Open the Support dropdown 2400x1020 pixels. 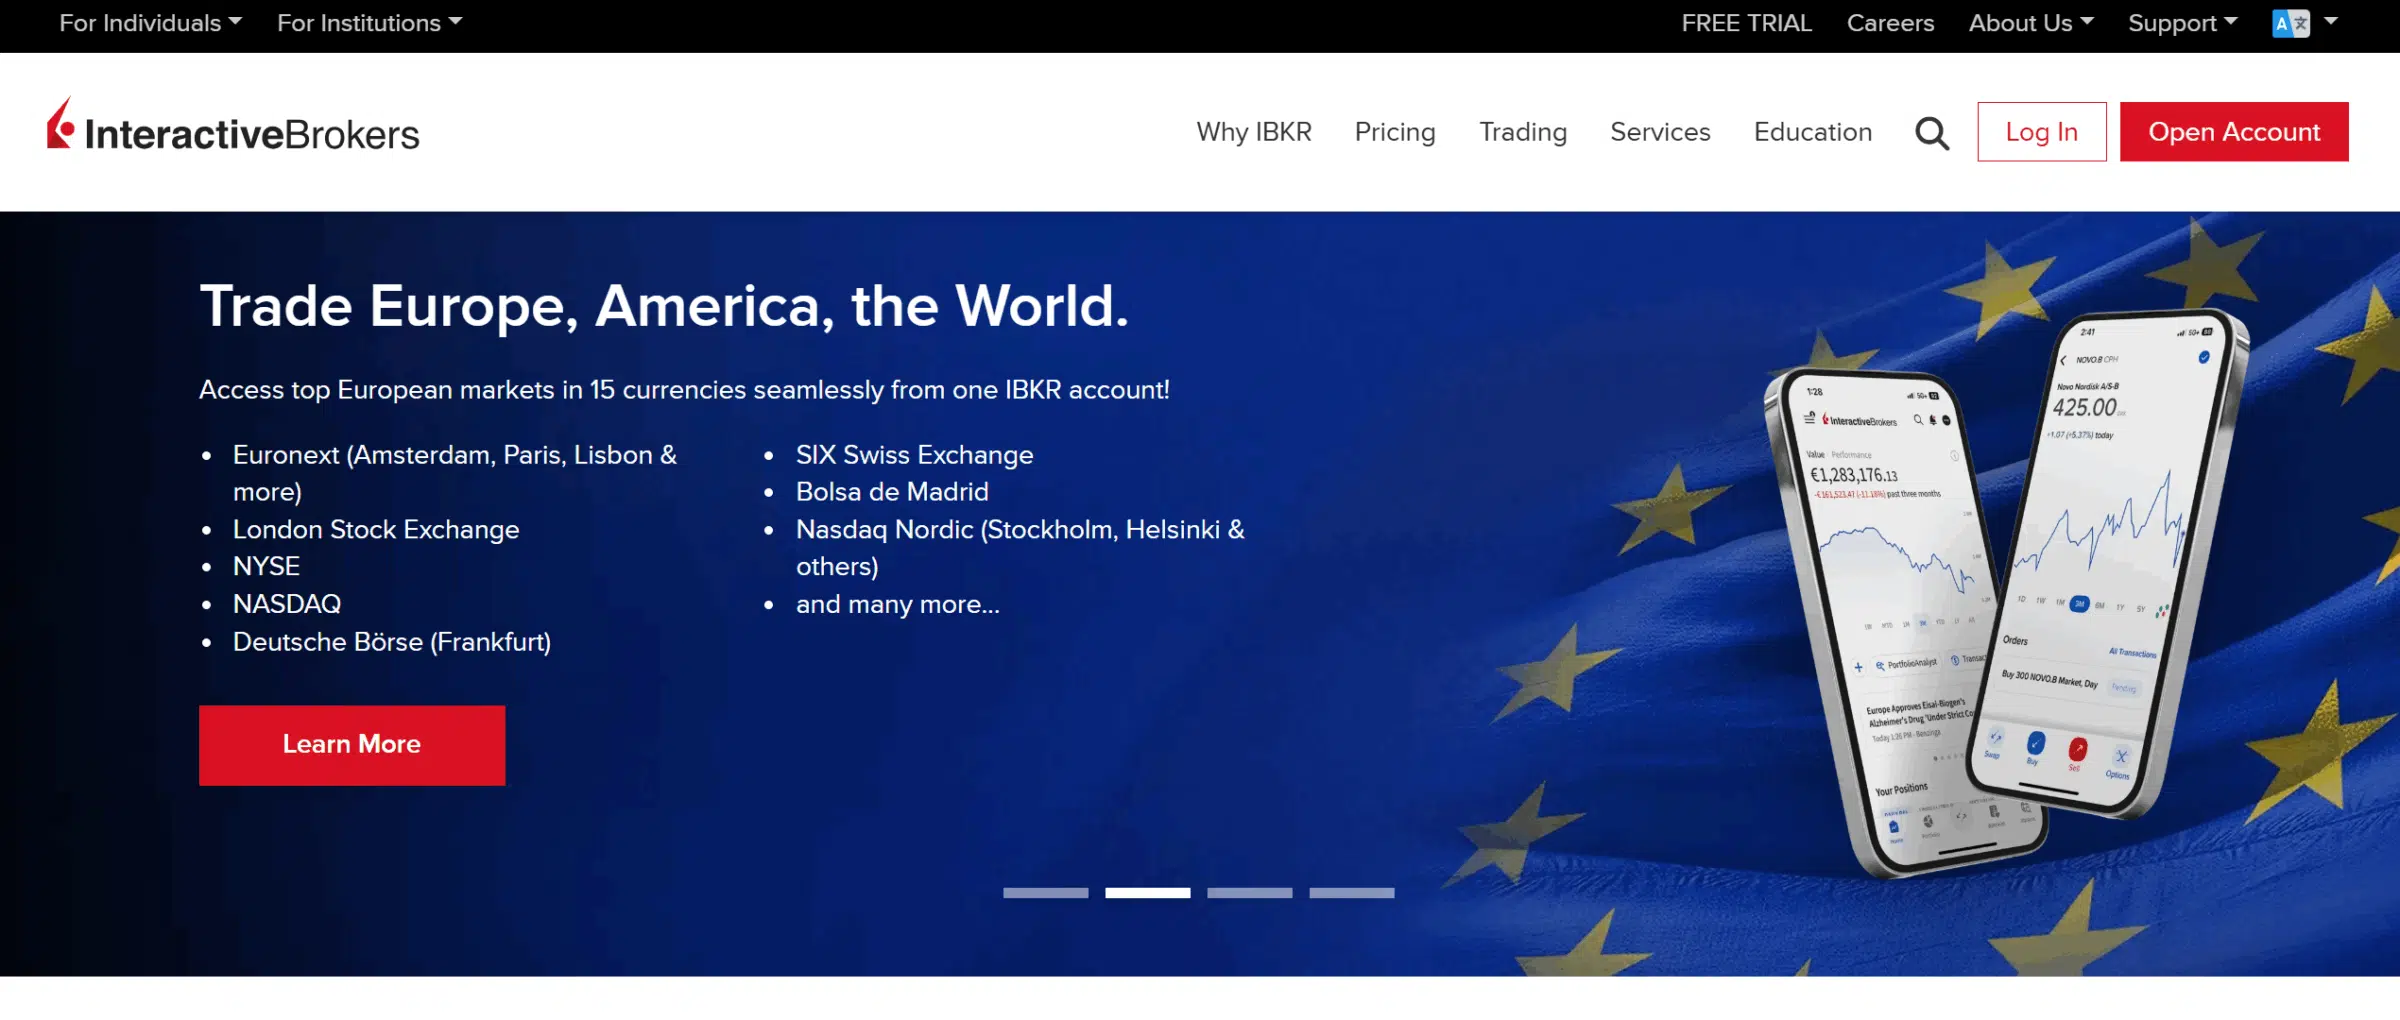(2183, 23)
